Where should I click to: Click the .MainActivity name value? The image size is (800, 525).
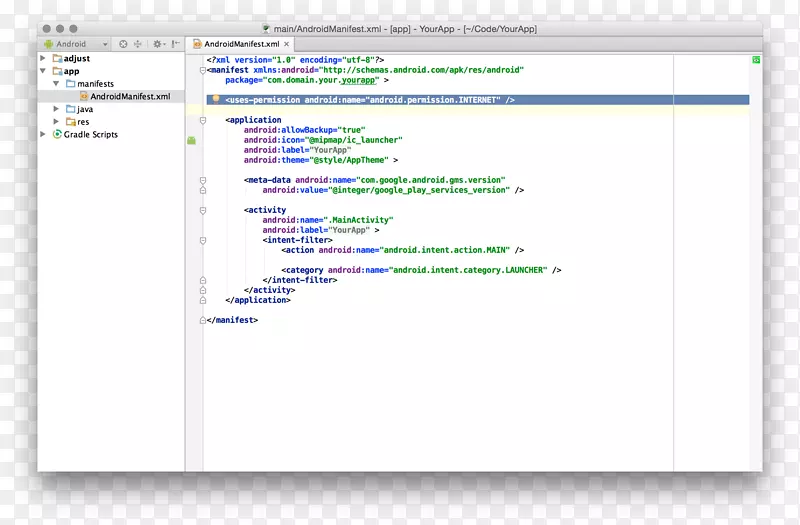pos(358,220)
